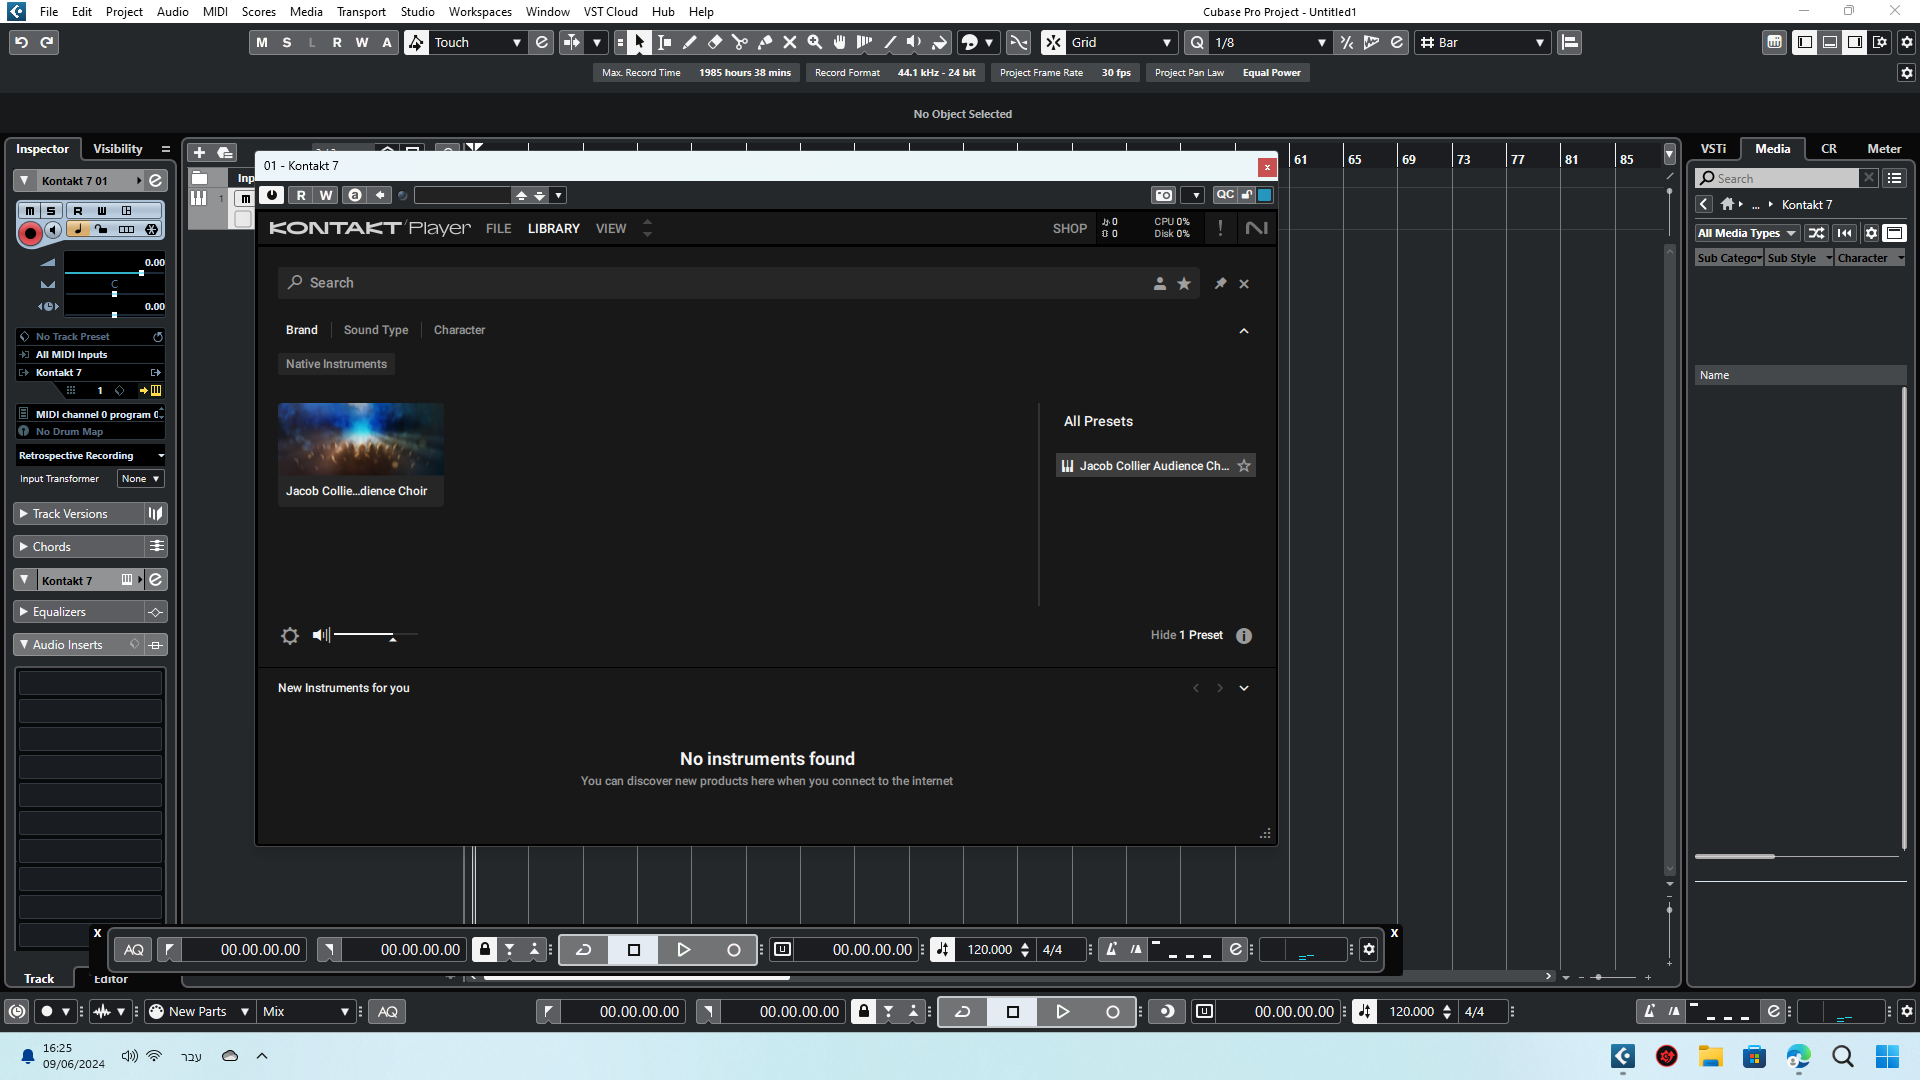The width and height of the screenshot is (1920, 1080).
Task: Click the Kontakt user account icon
Action: (1160, 284)
